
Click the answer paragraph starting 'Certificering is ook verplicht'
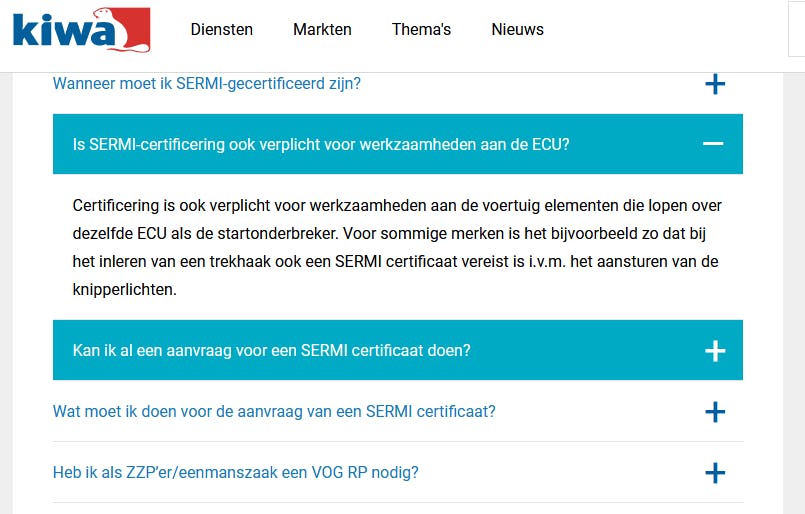[x=397, y=247]
